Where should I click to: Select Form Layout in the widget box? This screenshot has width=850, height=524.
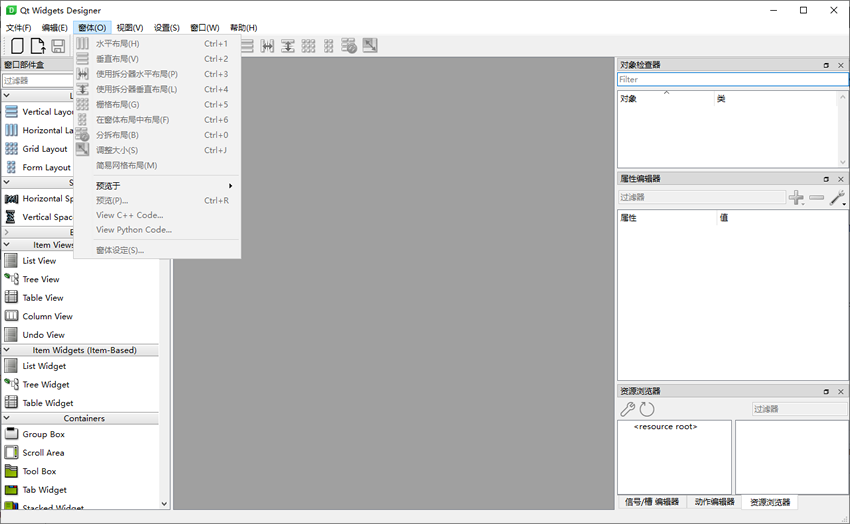pos(38,167)
